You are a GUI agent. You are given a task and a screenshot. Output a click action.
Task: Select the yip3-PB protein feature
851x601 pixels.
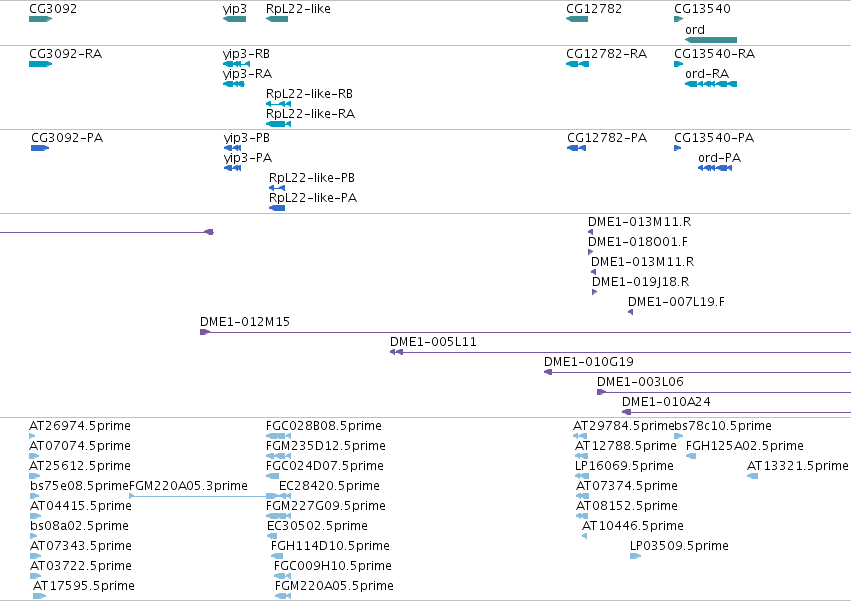coord(232,148)
